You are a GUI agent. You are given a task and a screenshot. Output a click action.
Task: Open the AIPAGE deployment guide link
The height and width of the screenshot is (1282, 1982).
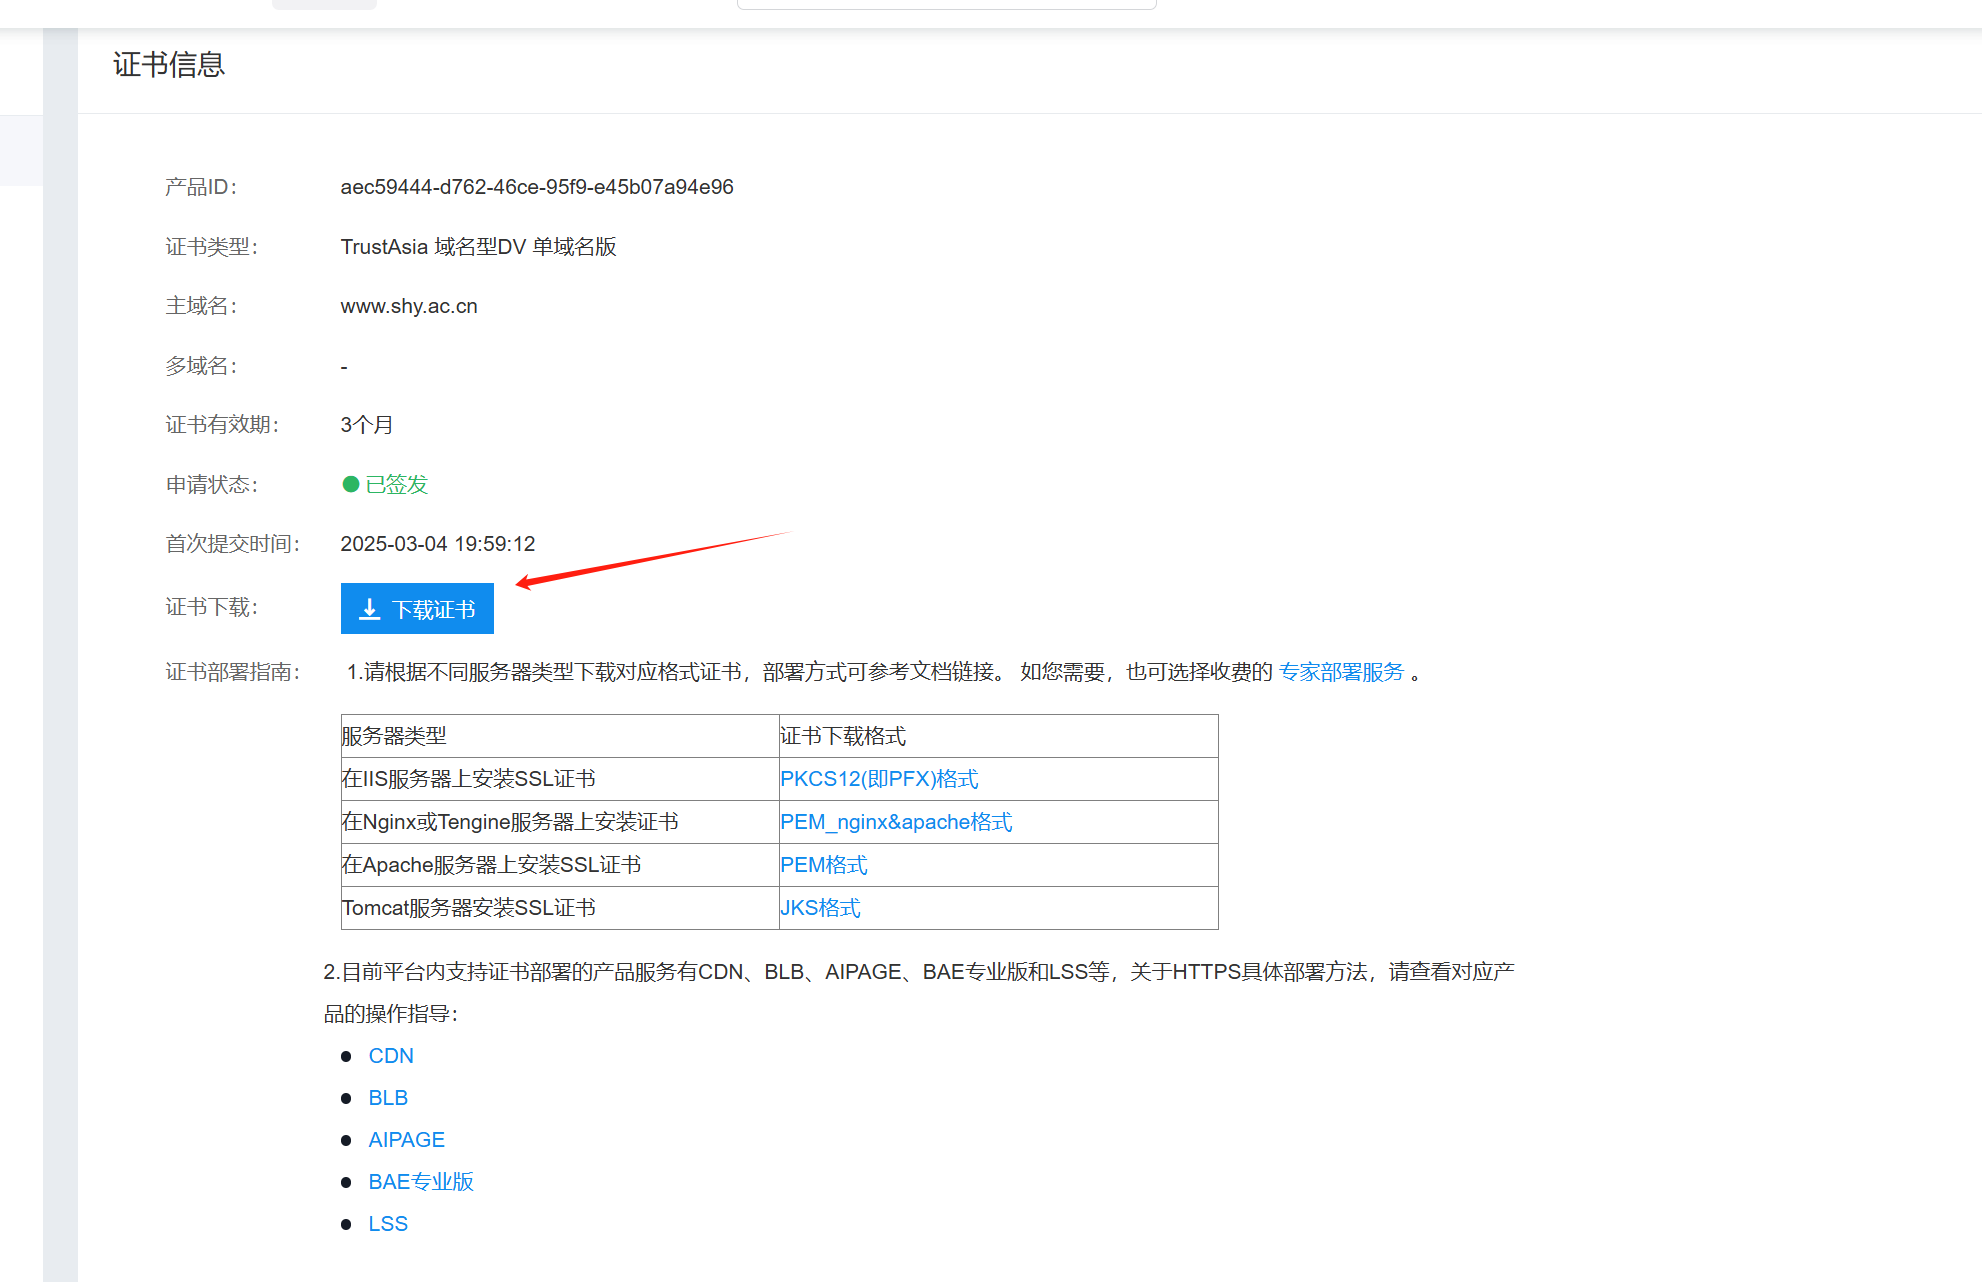point(406,1140)
